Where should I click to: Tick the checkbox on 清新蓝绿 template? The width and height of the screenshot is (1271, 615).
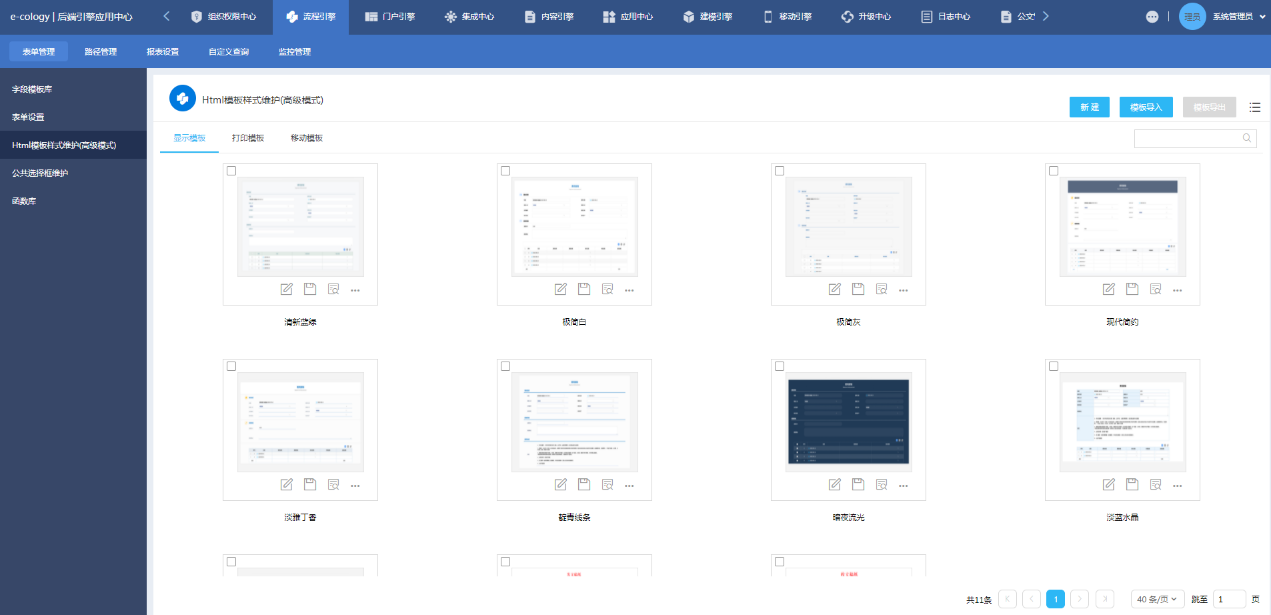point(231,171)
